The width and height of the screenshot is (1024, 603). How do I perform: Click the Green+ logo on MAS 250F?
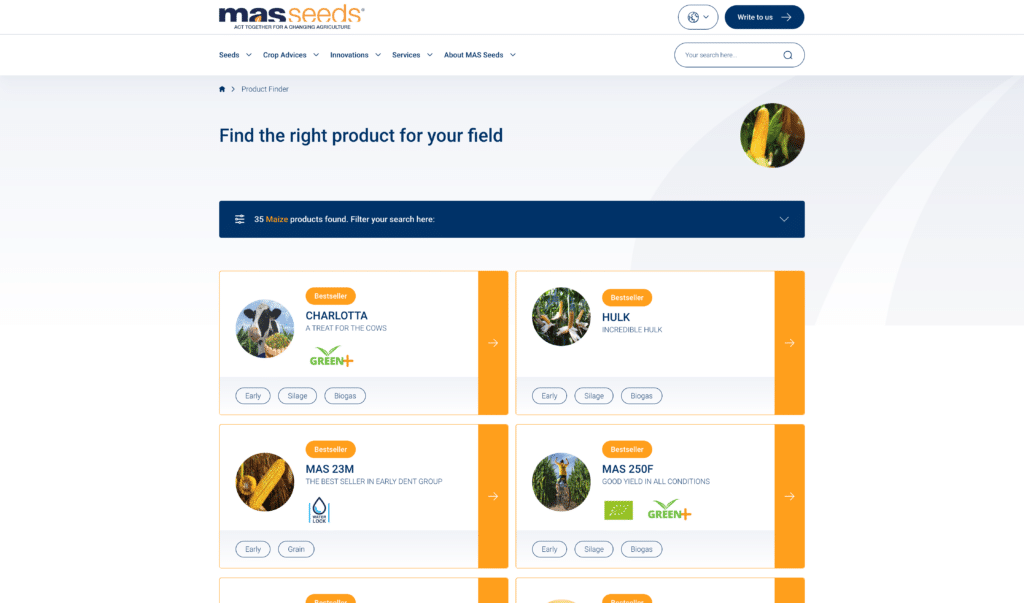[x=669, y=510]
